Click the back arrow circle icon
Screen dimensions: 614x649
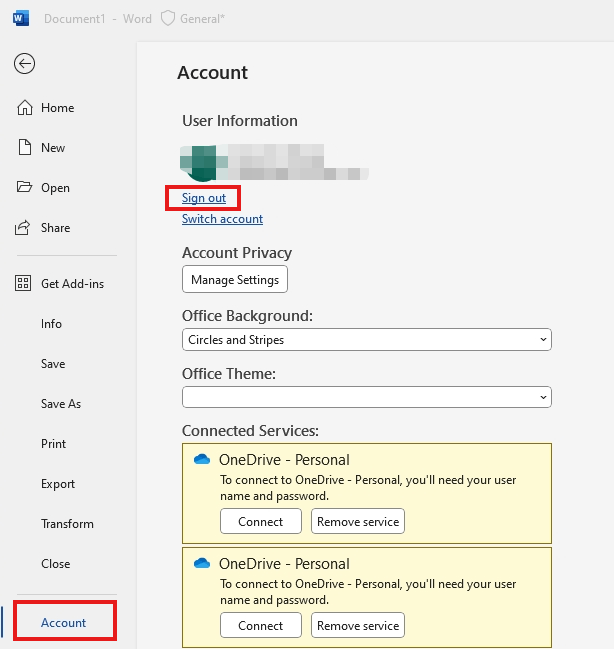[x=24, y=64]
